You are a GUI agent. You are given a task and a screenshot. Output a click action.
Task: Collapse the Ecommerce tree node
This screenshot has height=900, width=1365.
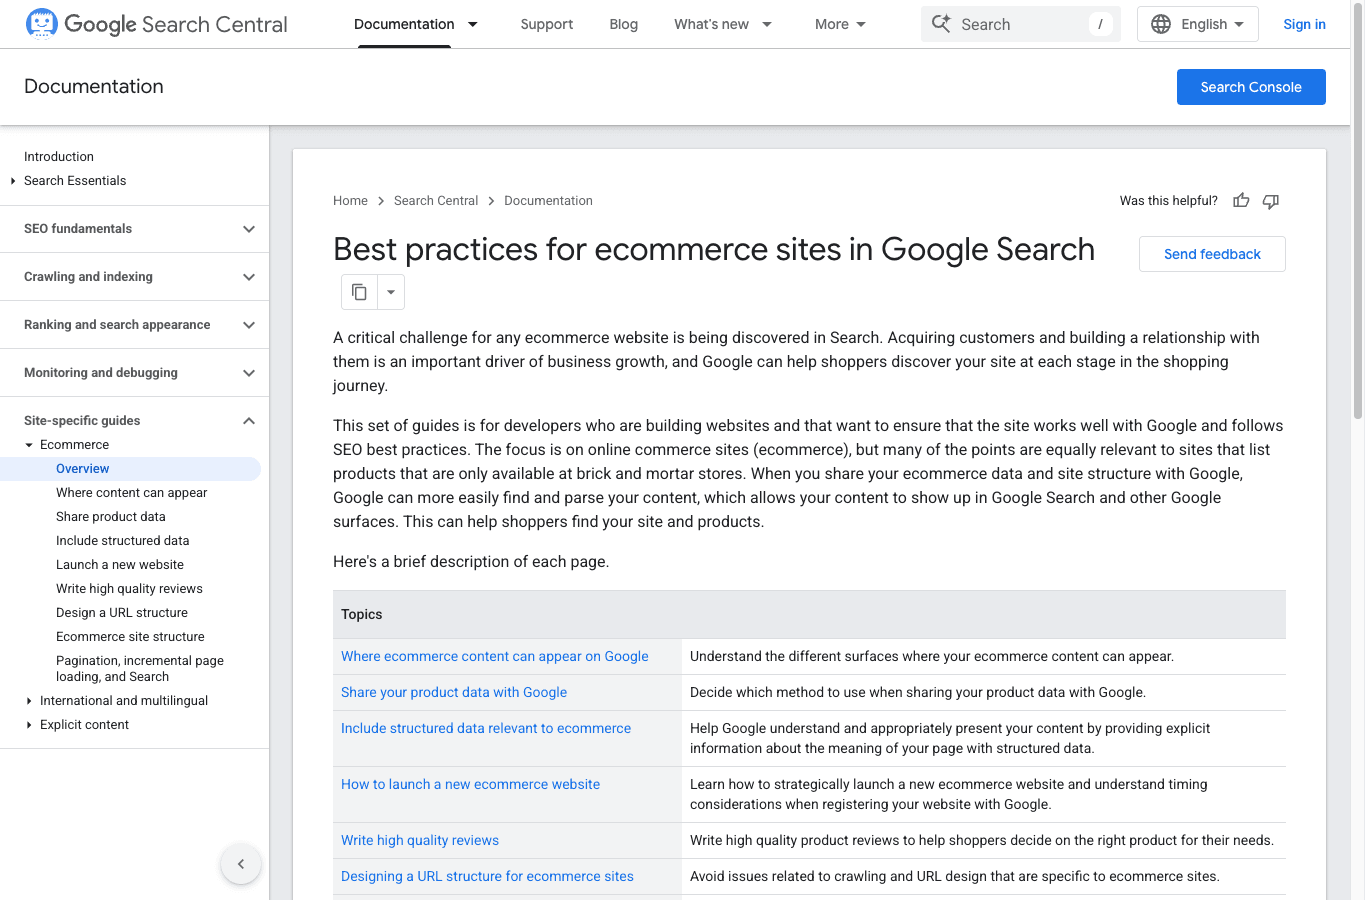click(x=29, y=445)
